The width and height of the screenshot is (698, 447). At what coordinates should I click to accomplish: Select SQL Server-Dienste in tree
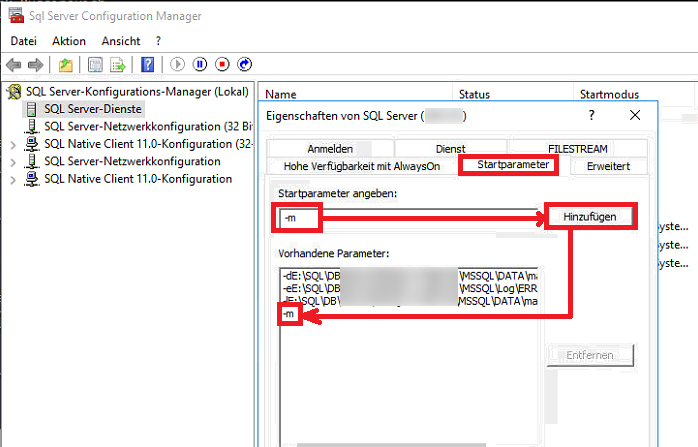click(x=93, y=109)
